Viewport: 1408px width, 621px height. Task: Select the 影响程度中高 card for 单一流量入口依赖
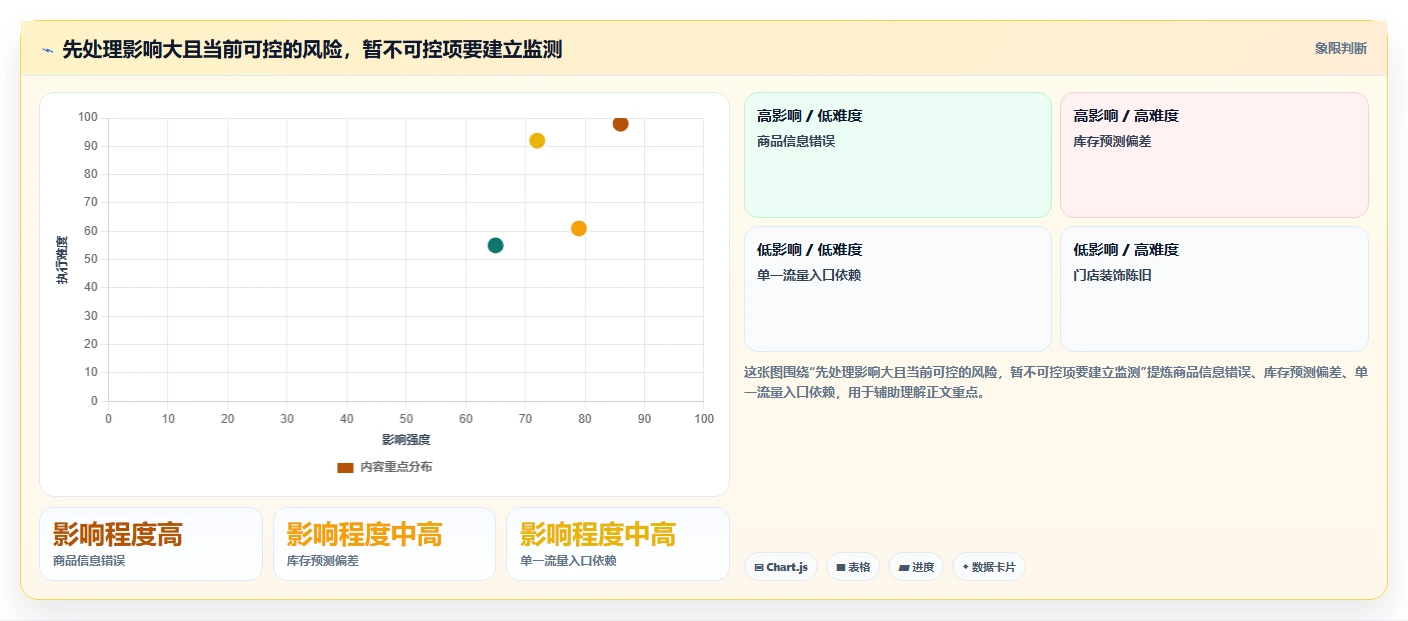click(618, 544)
